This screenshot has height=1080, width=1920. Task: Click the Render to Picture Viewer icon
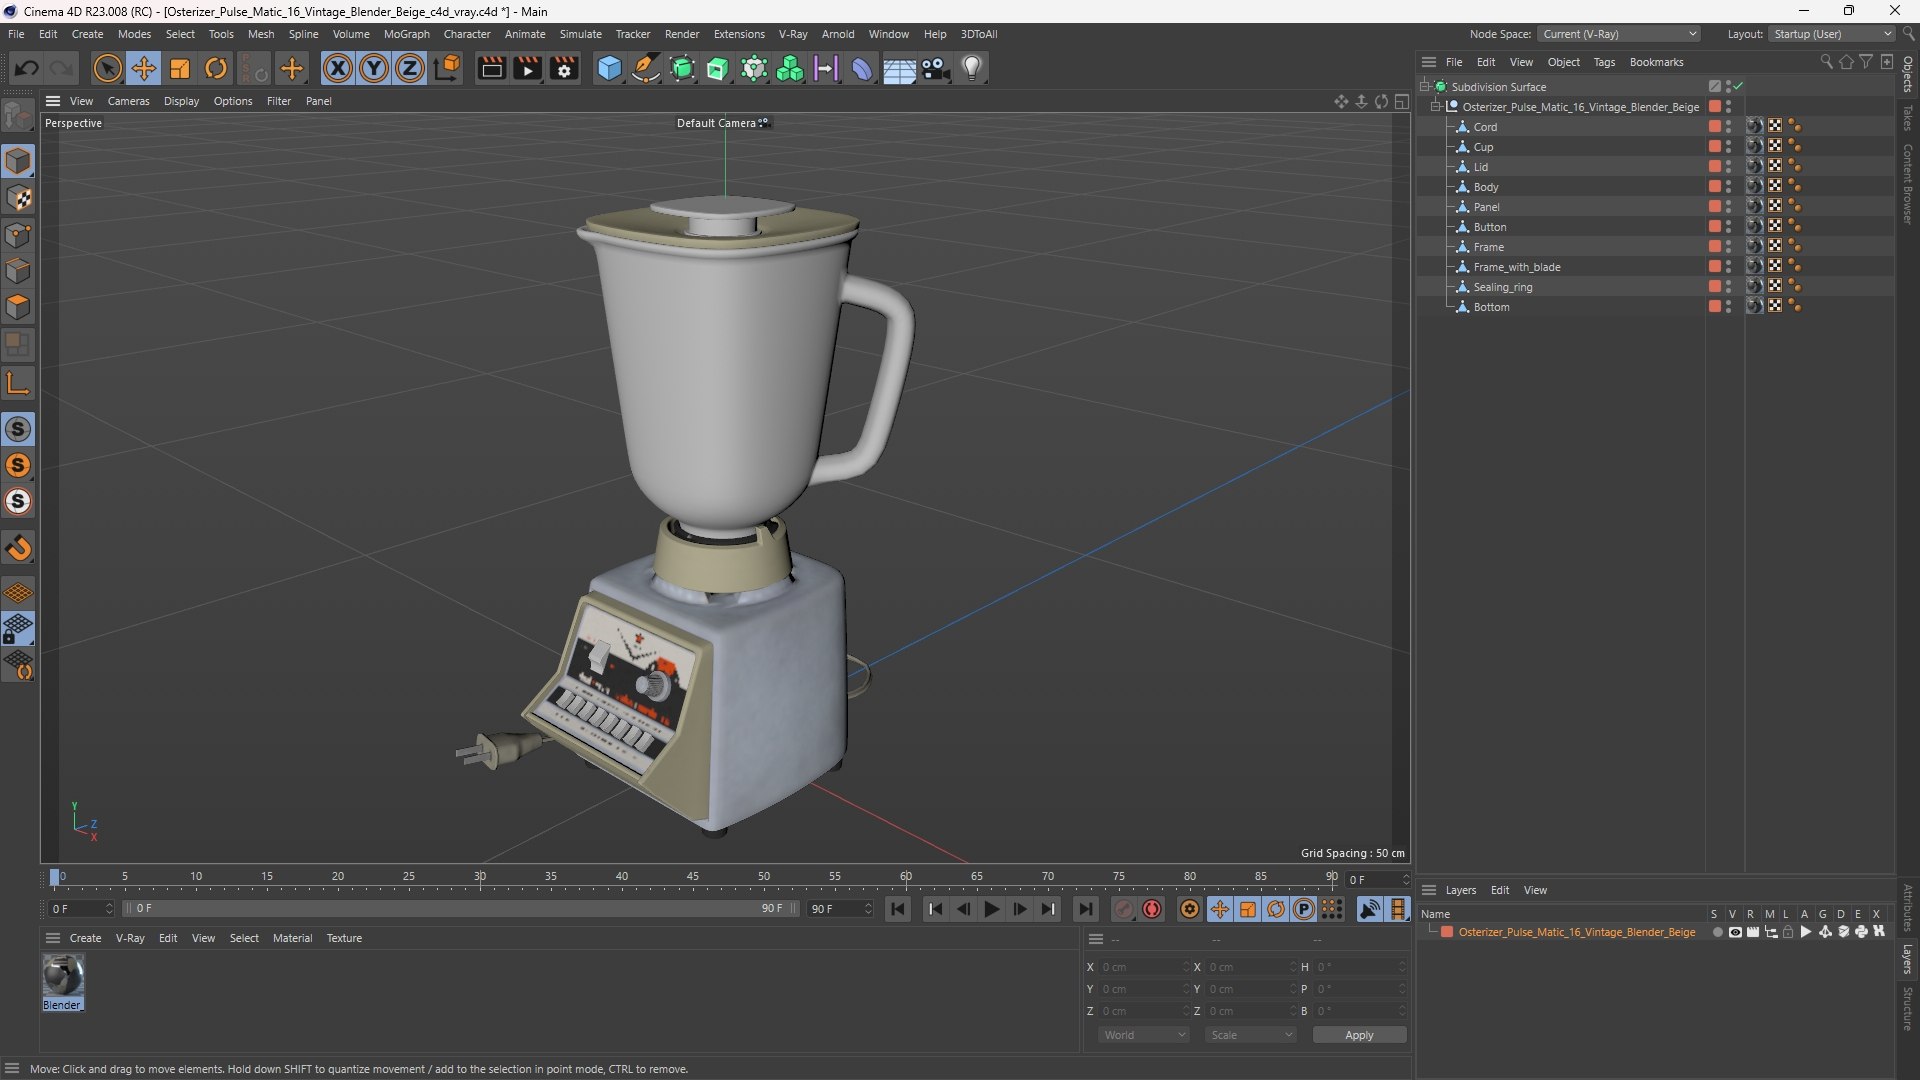[x=527, y=68]
